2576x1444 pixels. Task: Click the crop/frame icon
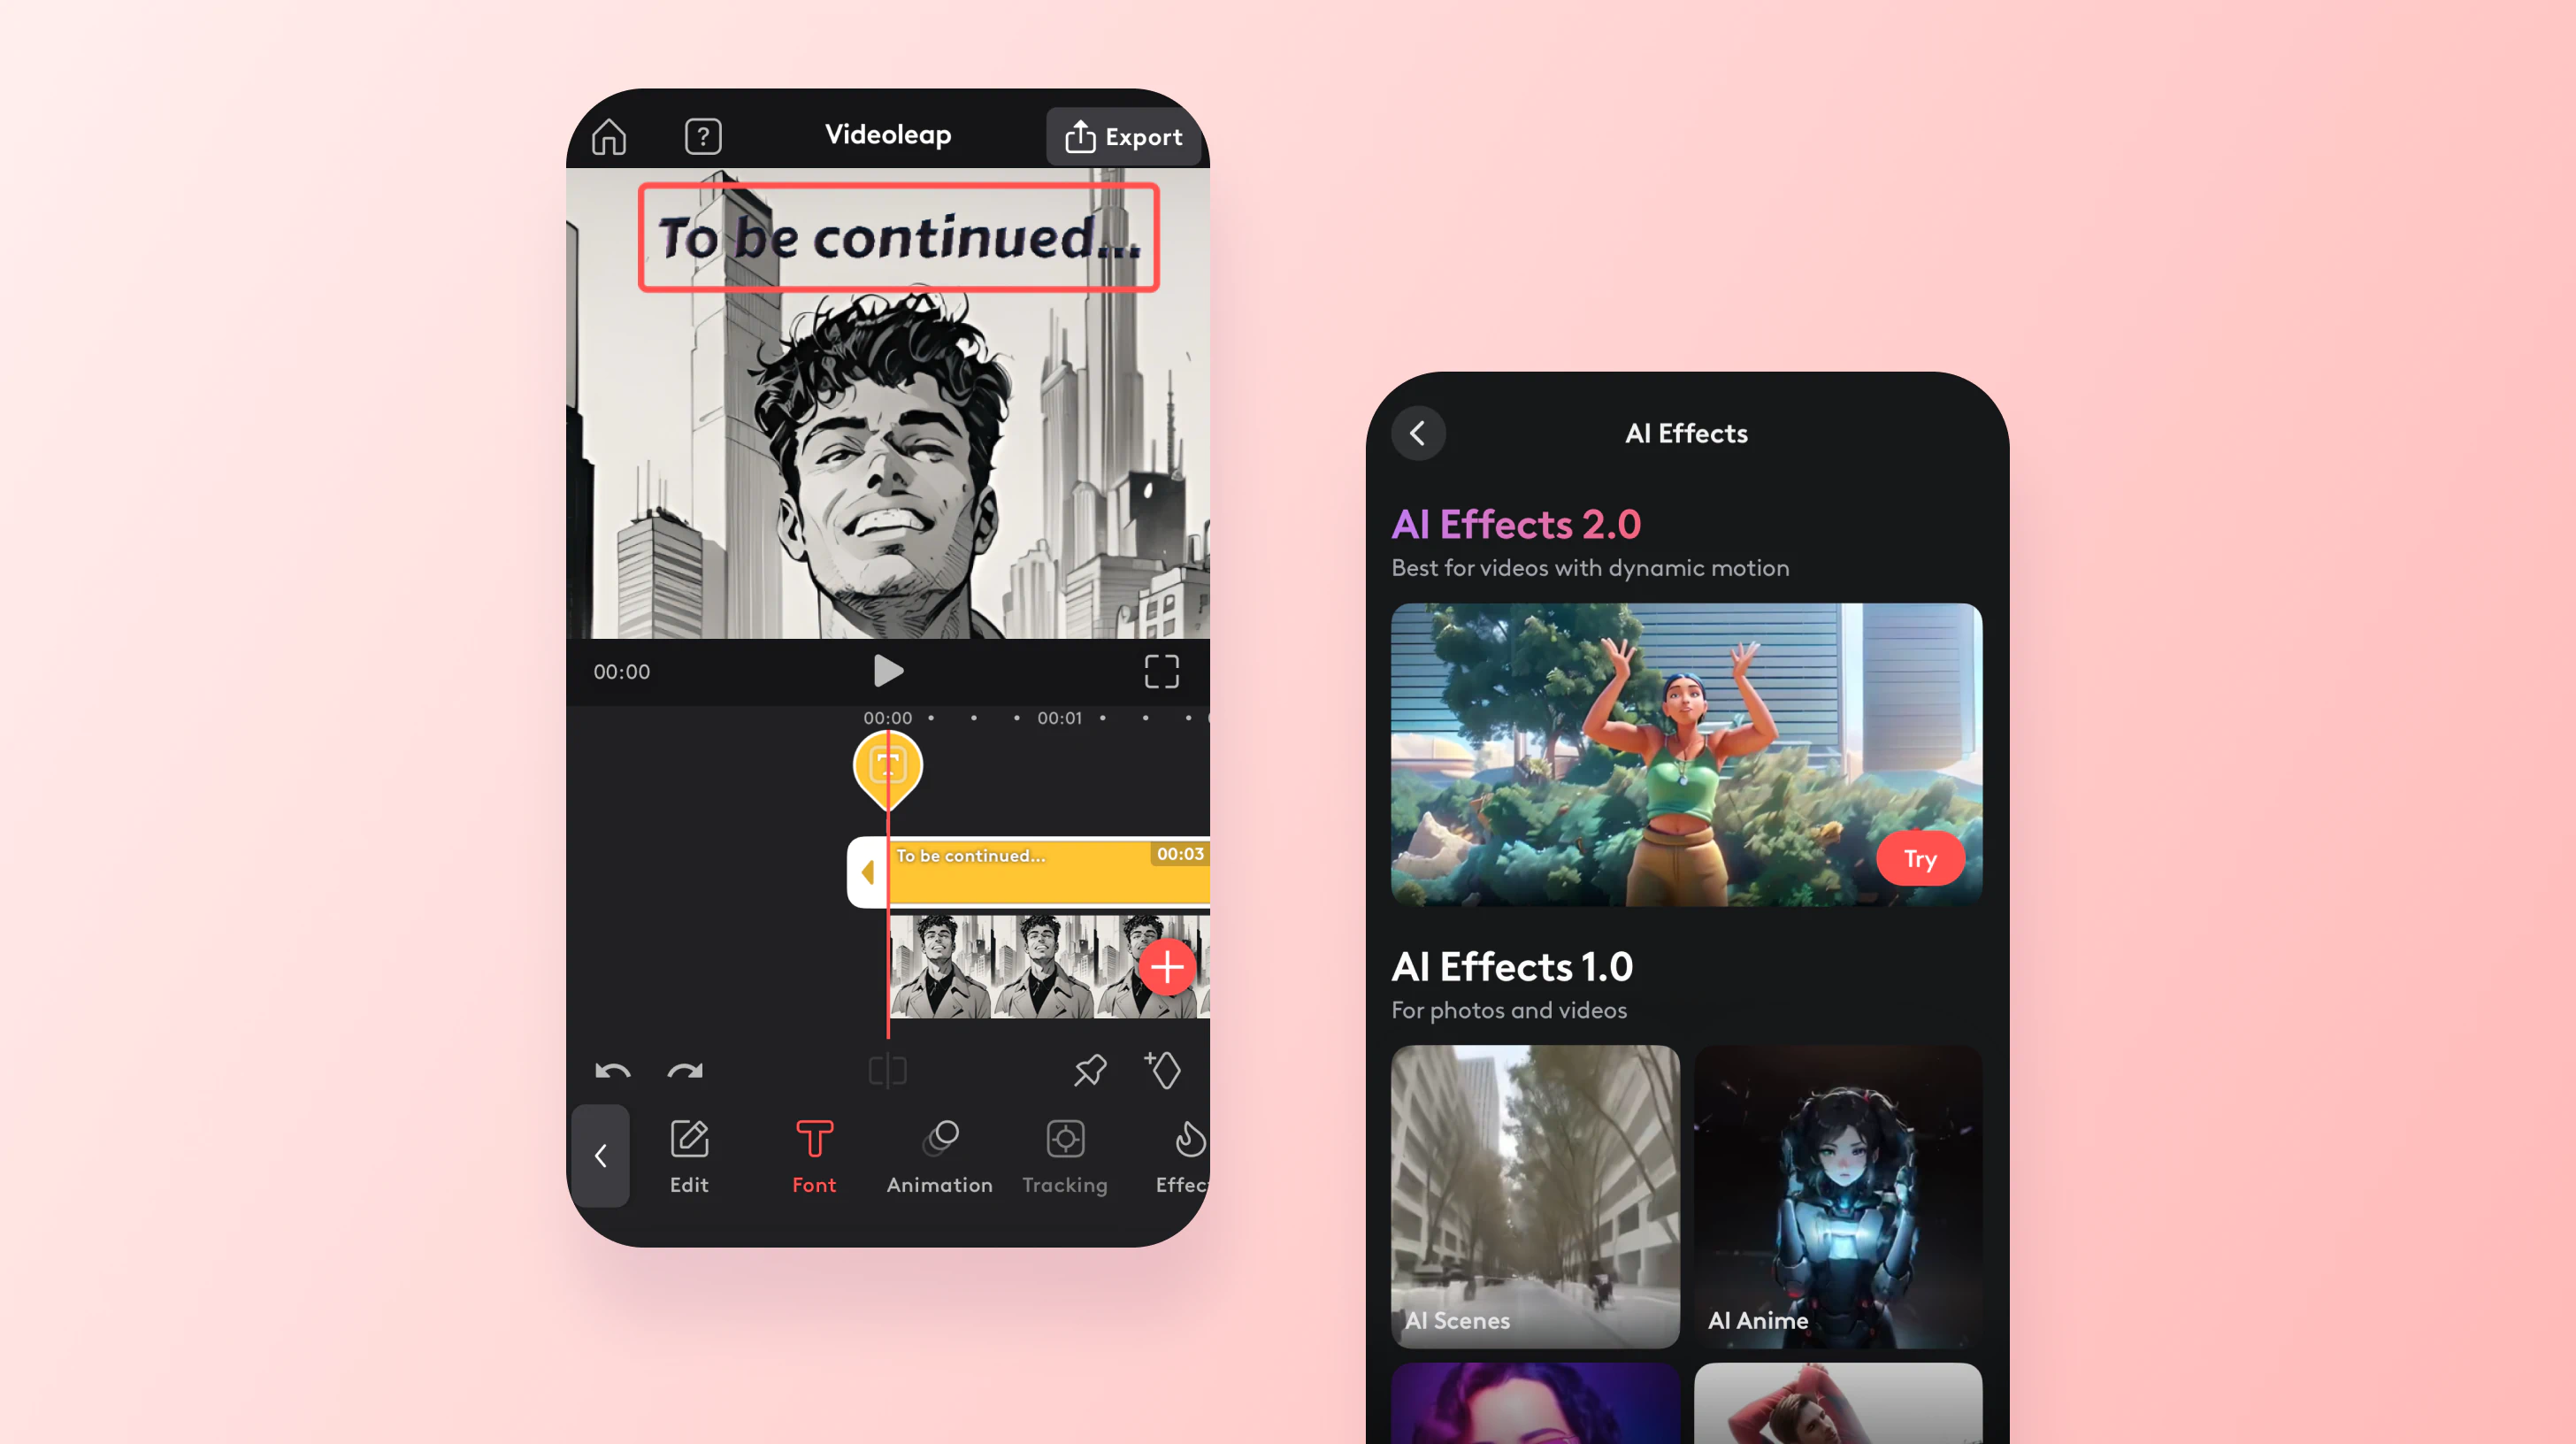point(1161,671)
